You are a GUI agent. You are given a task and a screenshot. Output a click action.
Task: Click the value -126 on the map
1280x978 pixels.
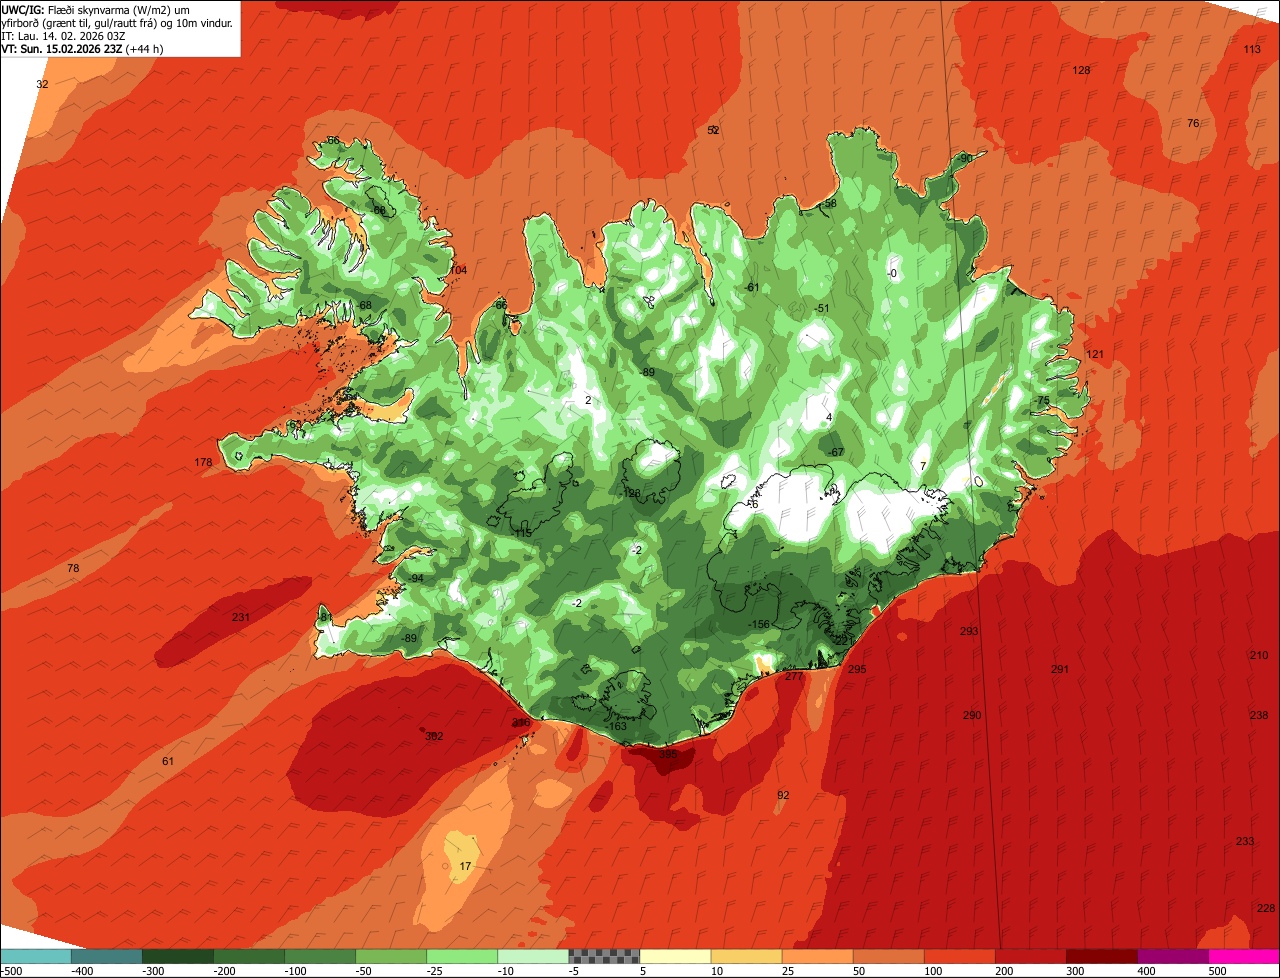(631, 493)
